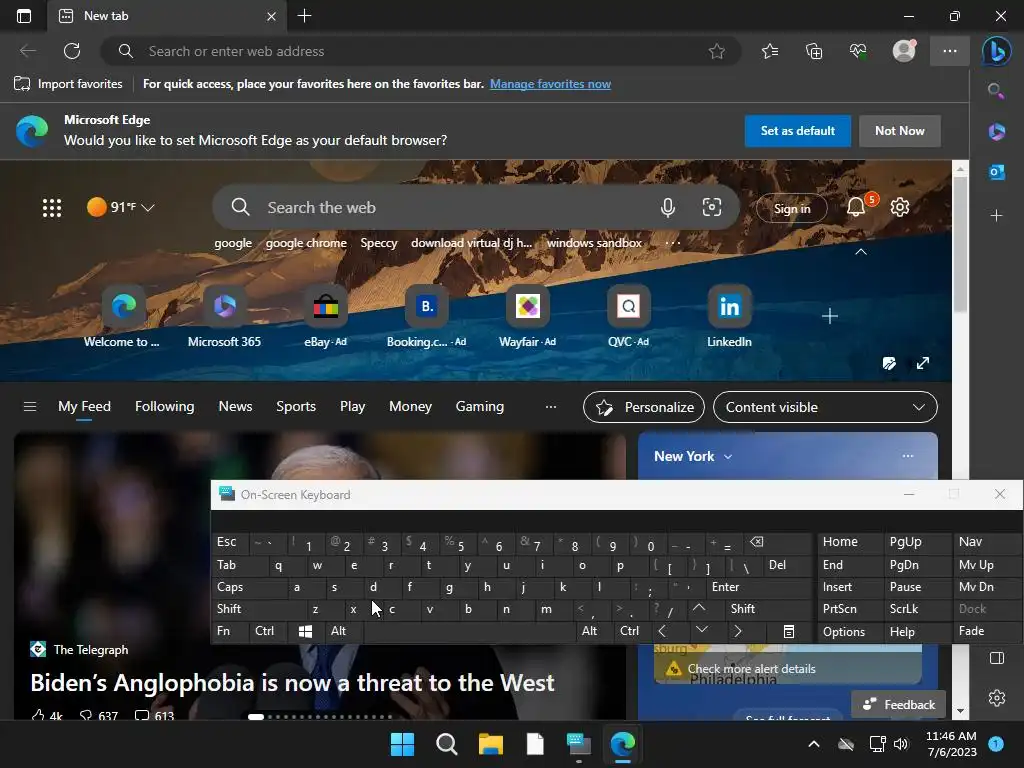Viewport: 1024px width, 768px height.
Task: Switch to the Following tab
Action: (x=165, y=406)
